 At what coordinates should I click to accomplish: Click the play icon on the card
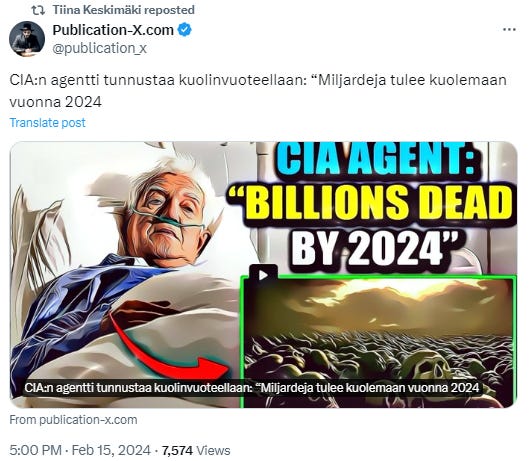(x=263, y=275)
